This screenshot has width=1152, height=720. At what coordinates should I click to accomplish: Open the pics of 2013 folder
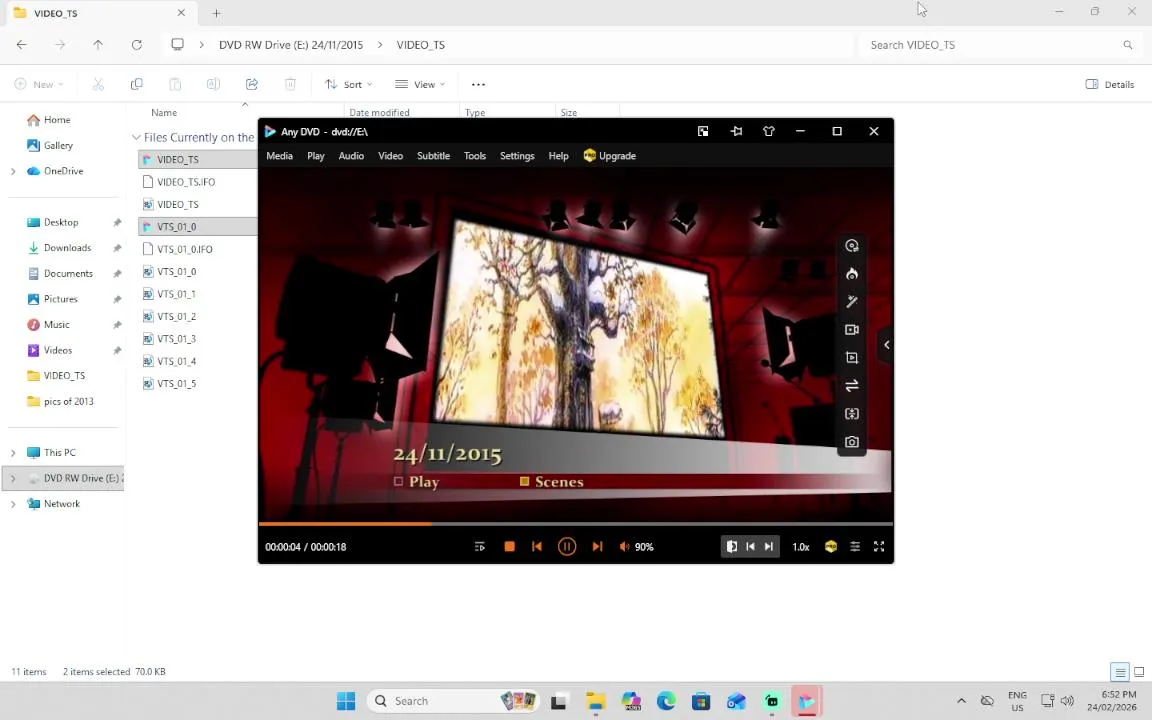point(68,401)
